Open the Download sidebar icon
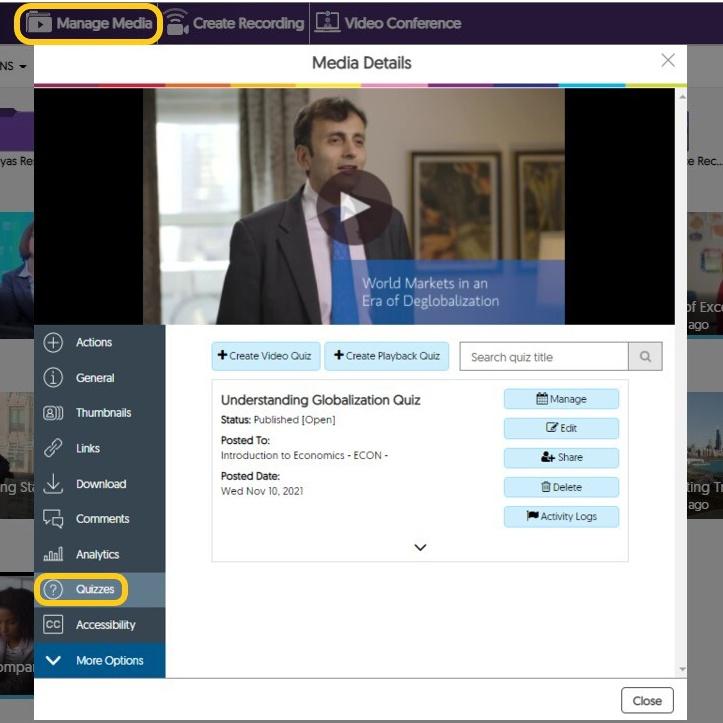 click(x=54, y=484)
